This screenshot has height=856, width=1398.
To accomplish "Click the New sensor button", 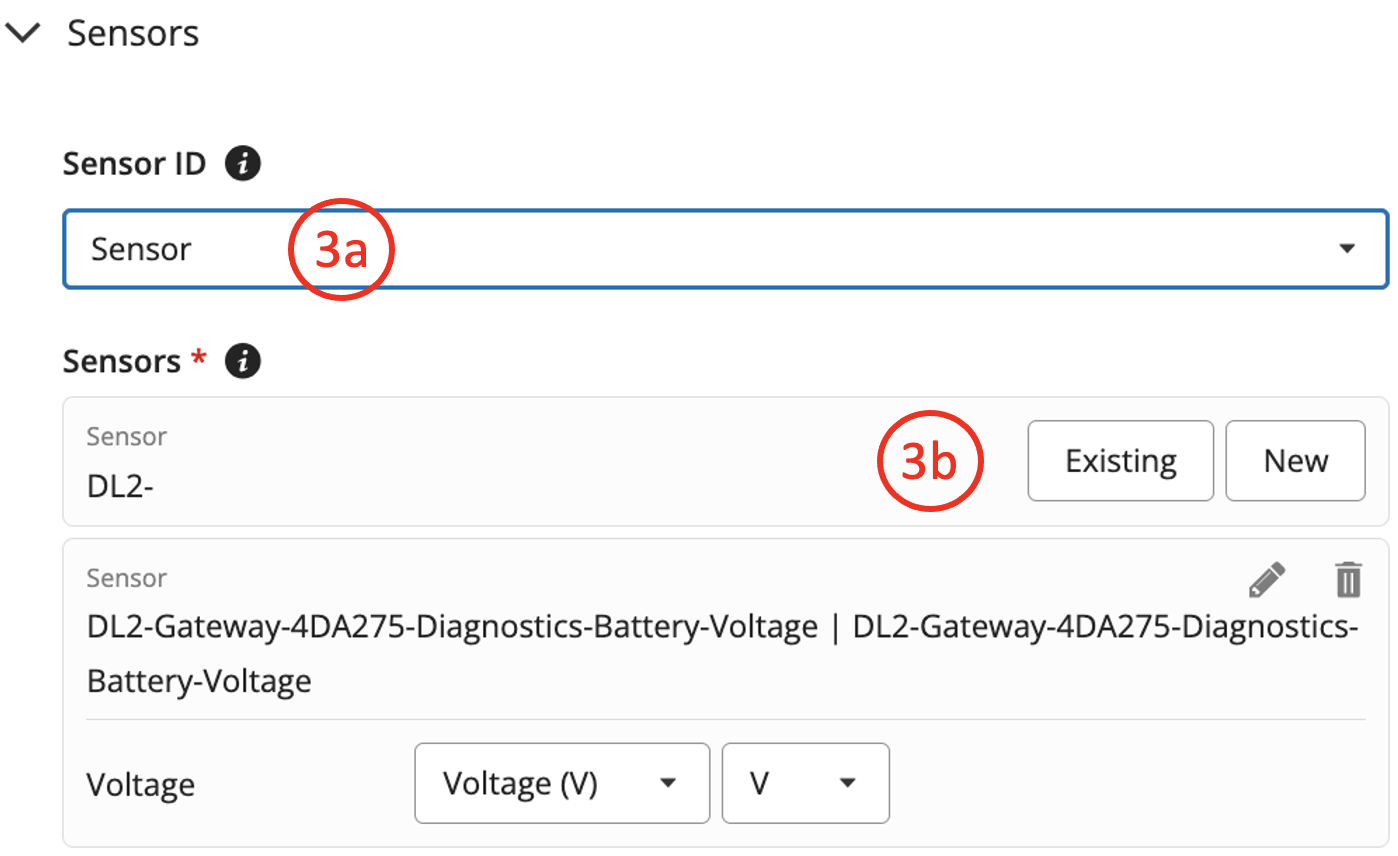I will pyautogui.click(x=1296, y=461).
